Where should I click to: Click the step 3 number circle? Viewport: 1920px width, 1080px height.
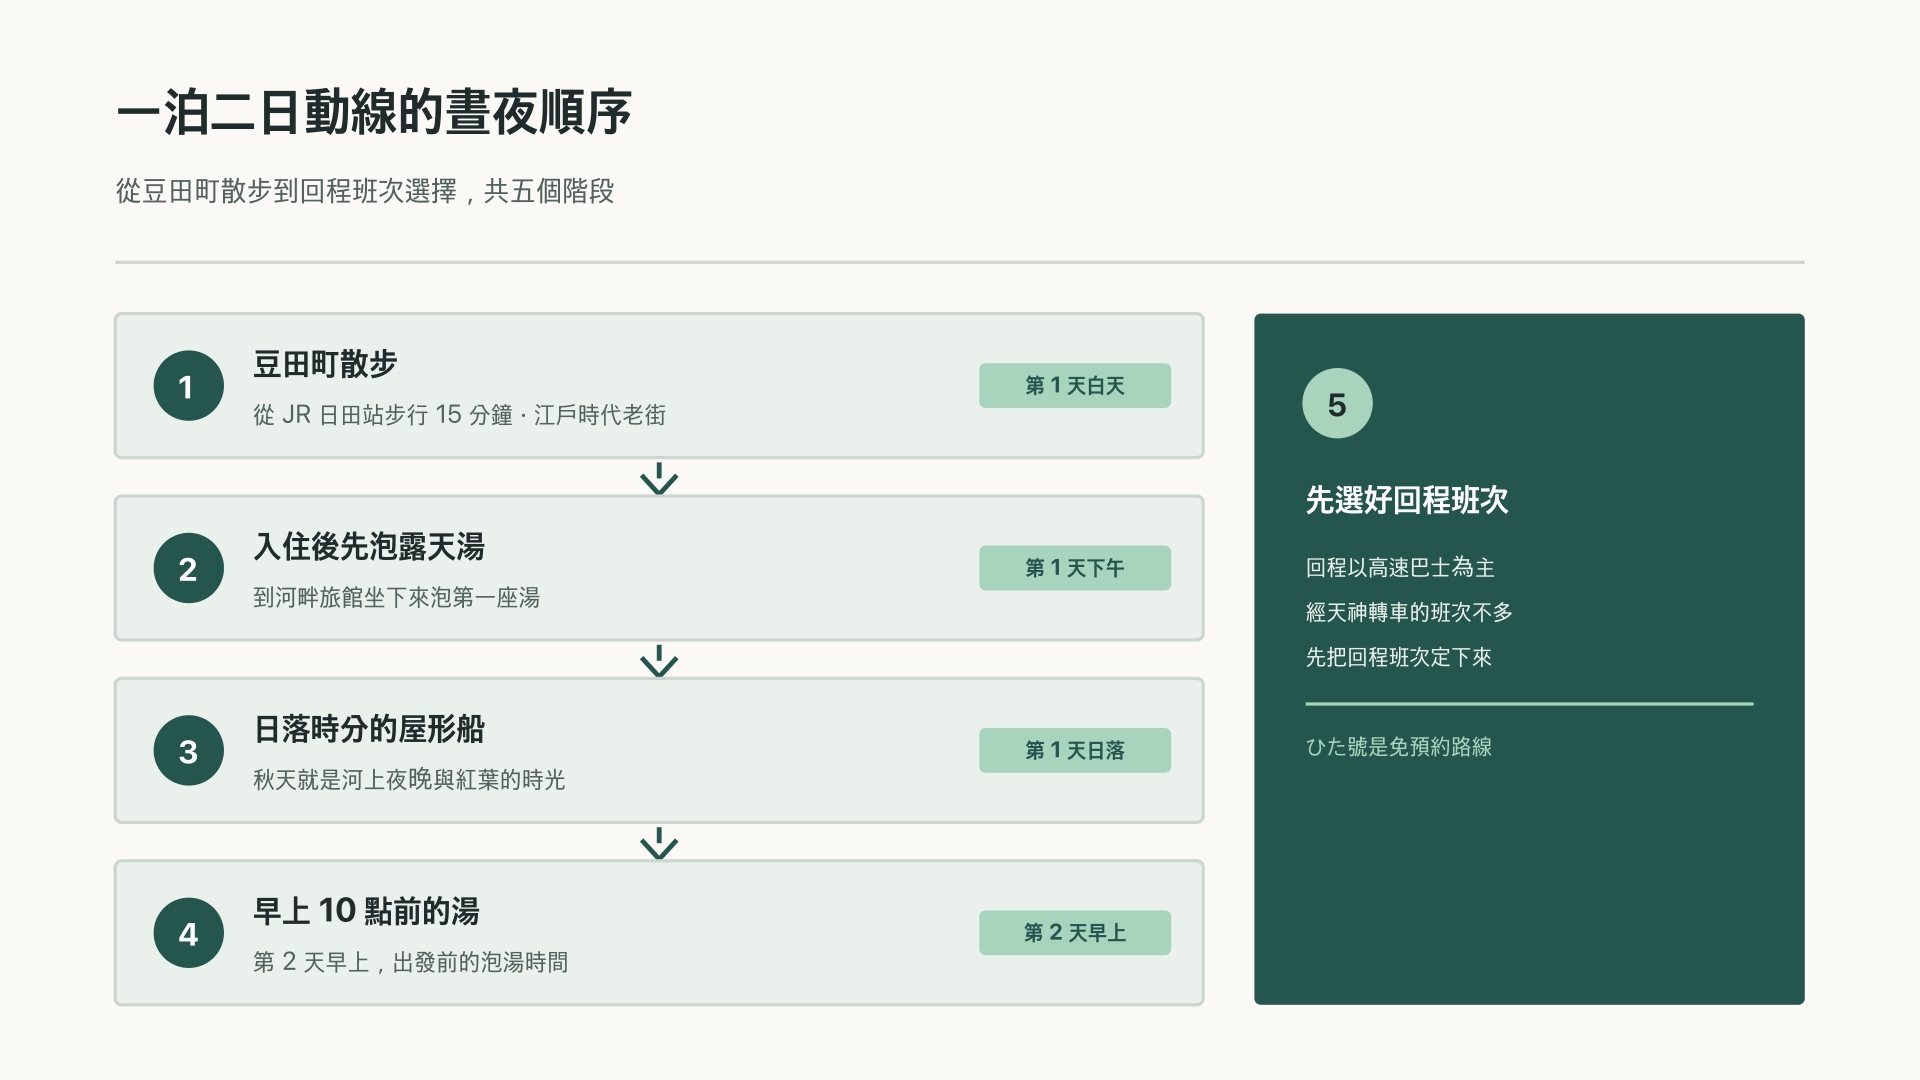pyautogui.click(x=188, y=750)
